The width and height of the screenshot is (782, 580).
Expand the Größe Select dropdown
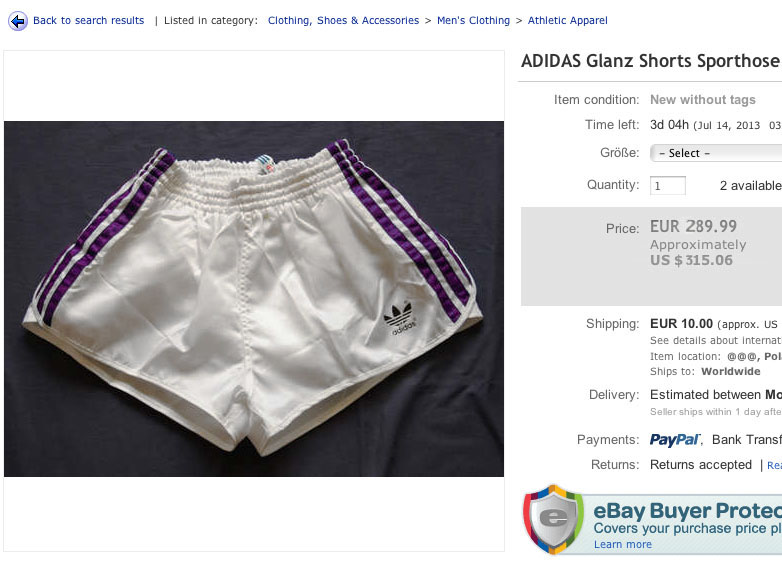click(716, 153)
